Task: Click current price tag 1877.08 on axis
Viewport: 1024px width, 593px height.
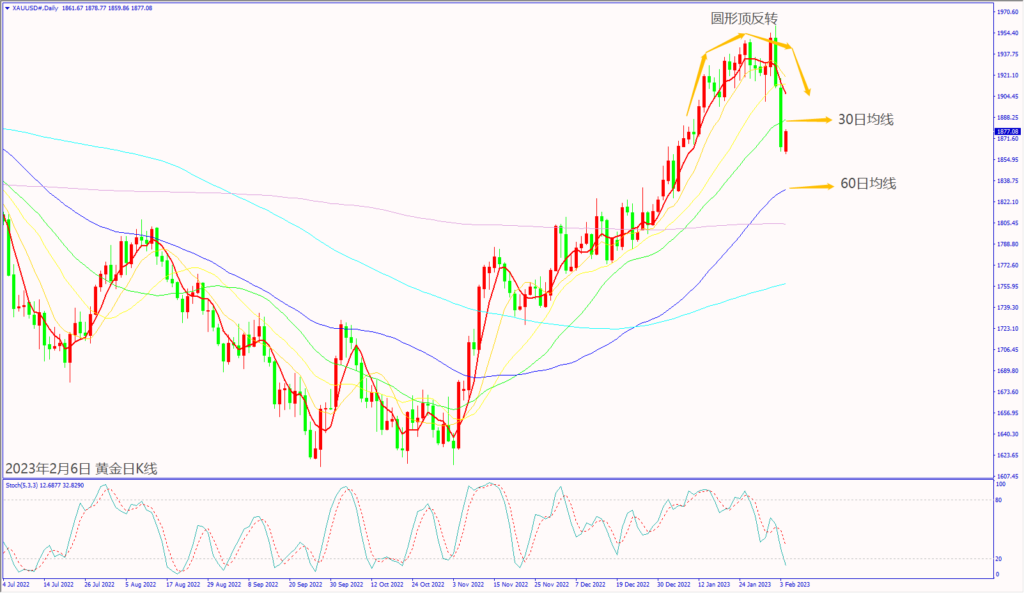Action: (1006, 131)
